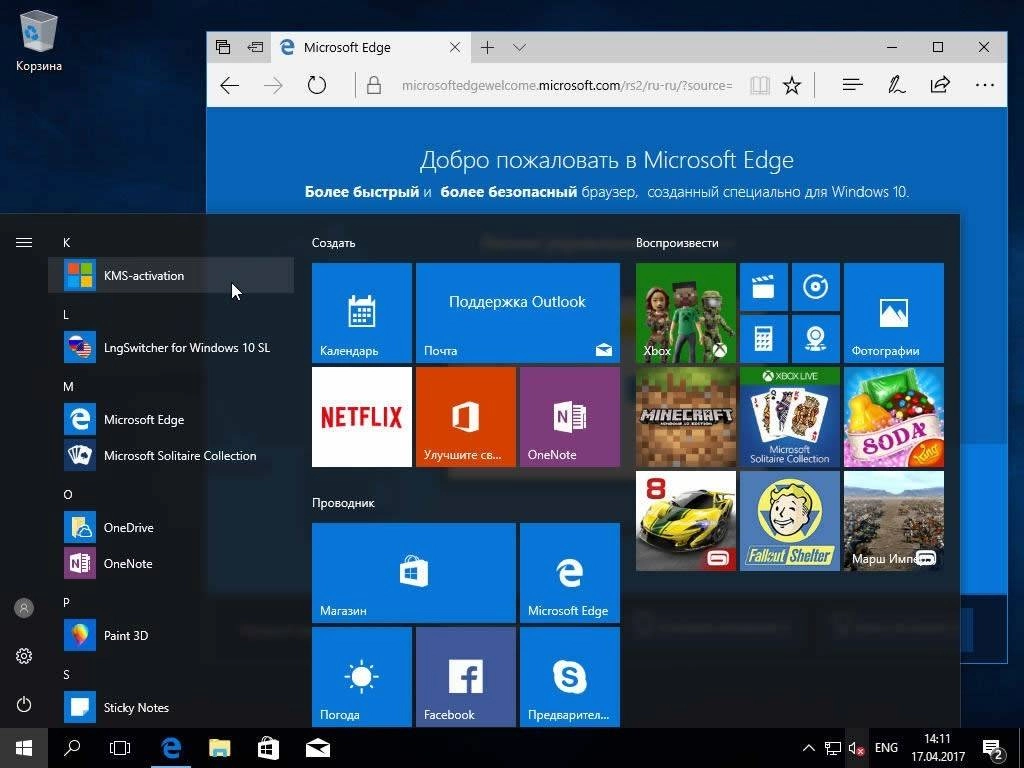The image size is (1024, 768).
Task: Expand the tab preview chevron in Edge
Action: (519, 48)
